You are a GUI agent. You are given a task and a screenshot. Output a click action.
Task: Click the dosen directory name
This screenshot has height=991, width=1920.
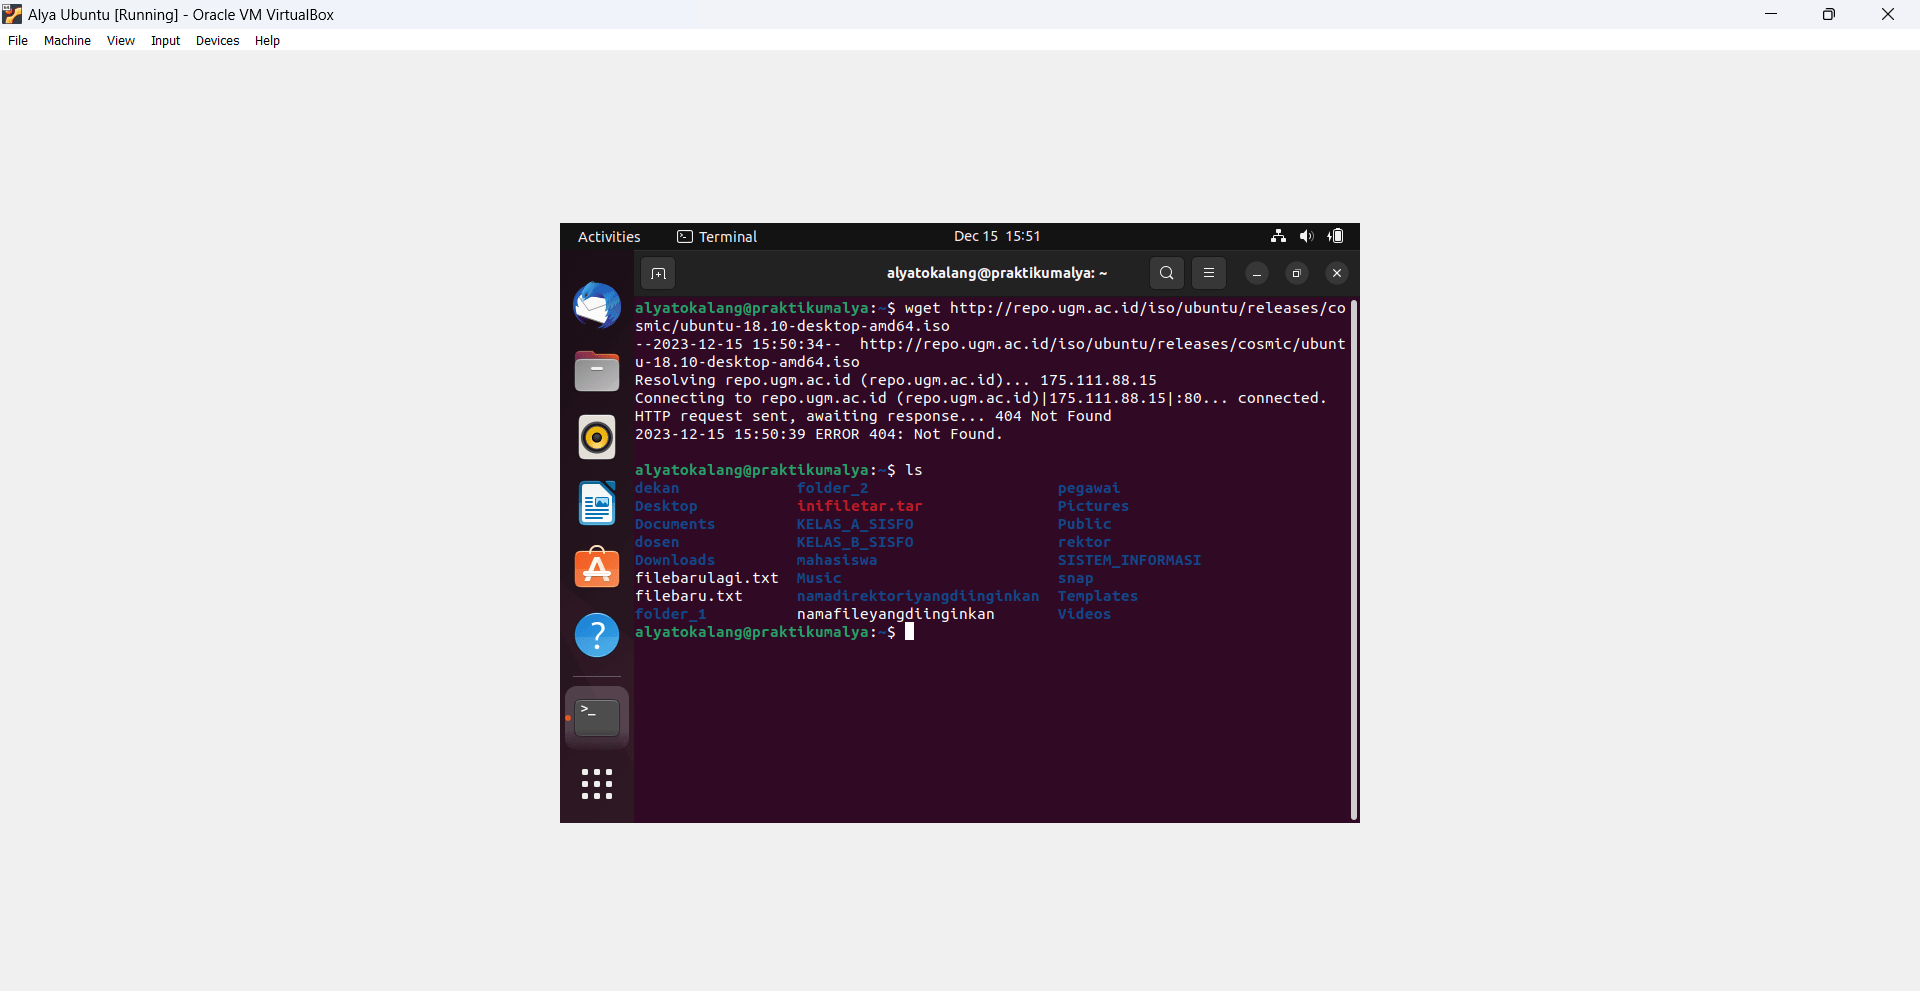(657, 542)
